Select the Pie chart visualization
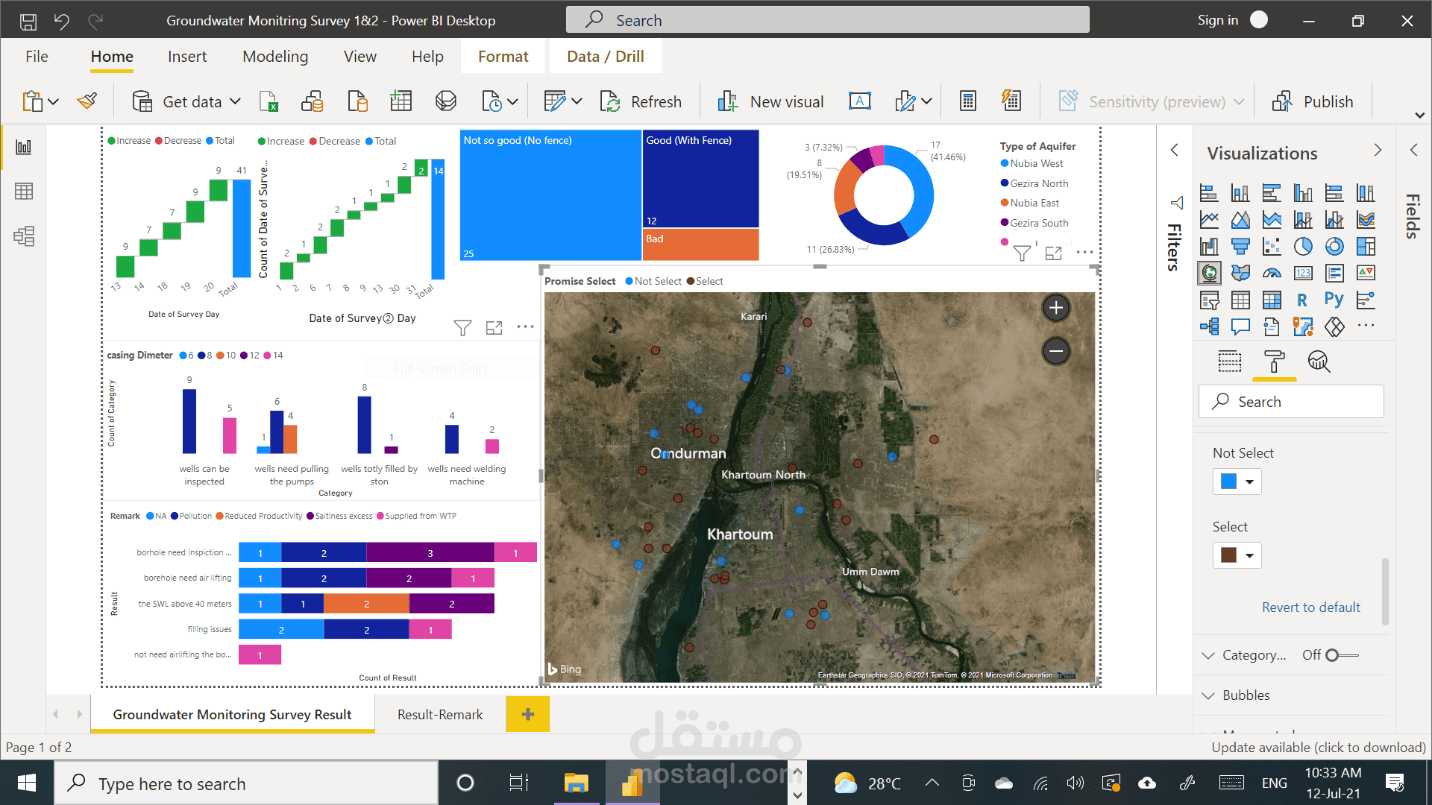1432x805 pixels. [1303, 246]
